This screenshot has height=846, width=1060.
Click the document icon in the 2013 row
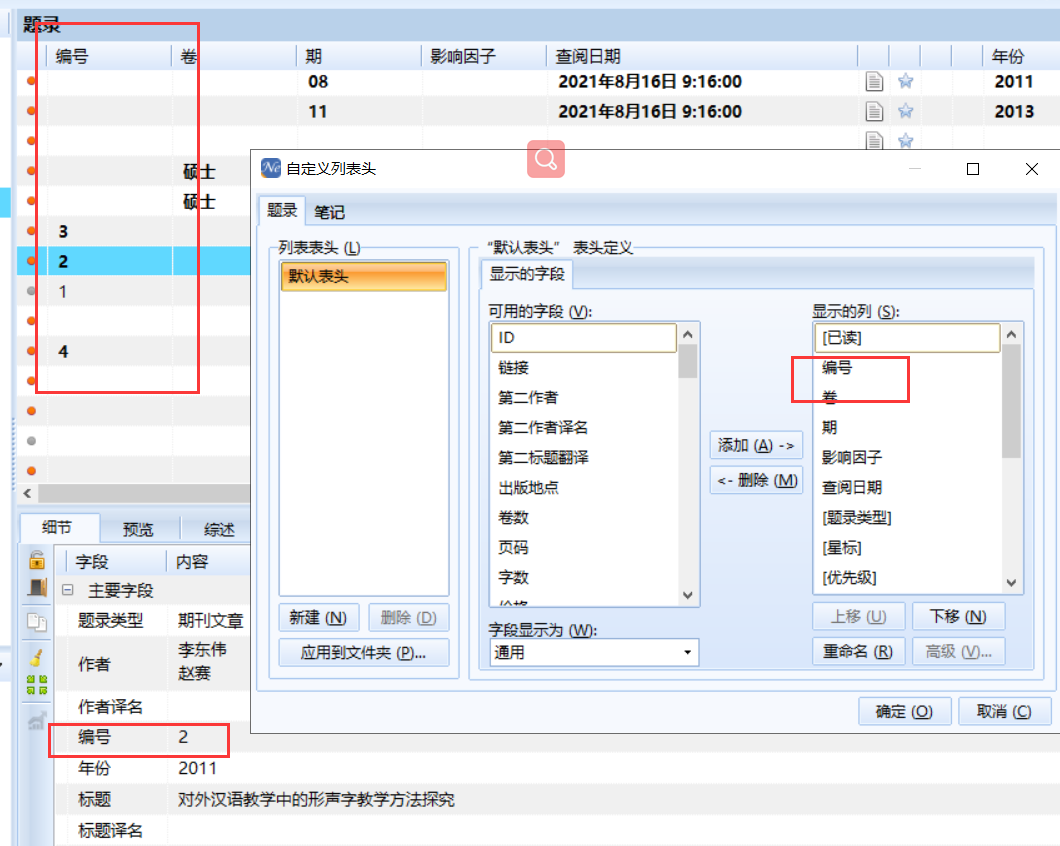pos(875,111)
